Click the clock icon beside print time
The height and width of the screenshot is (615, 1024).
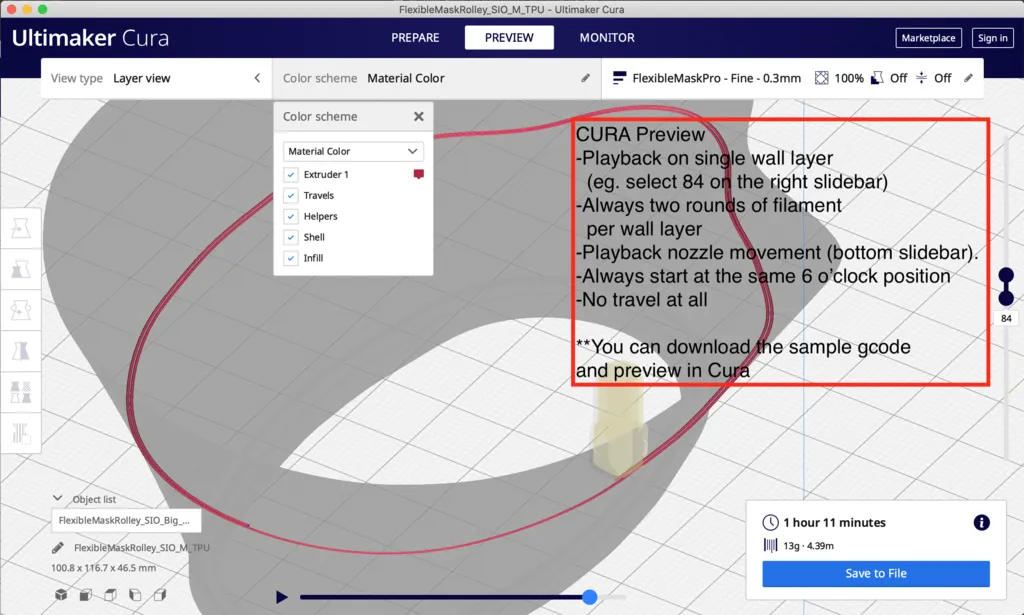point(771,522)
